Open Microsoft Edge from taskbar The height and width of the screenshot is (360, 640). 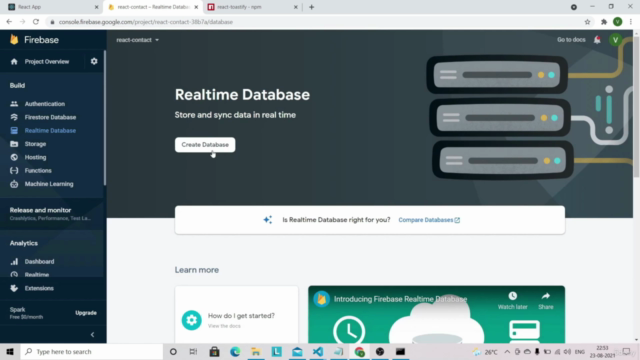tap(235, 351)
